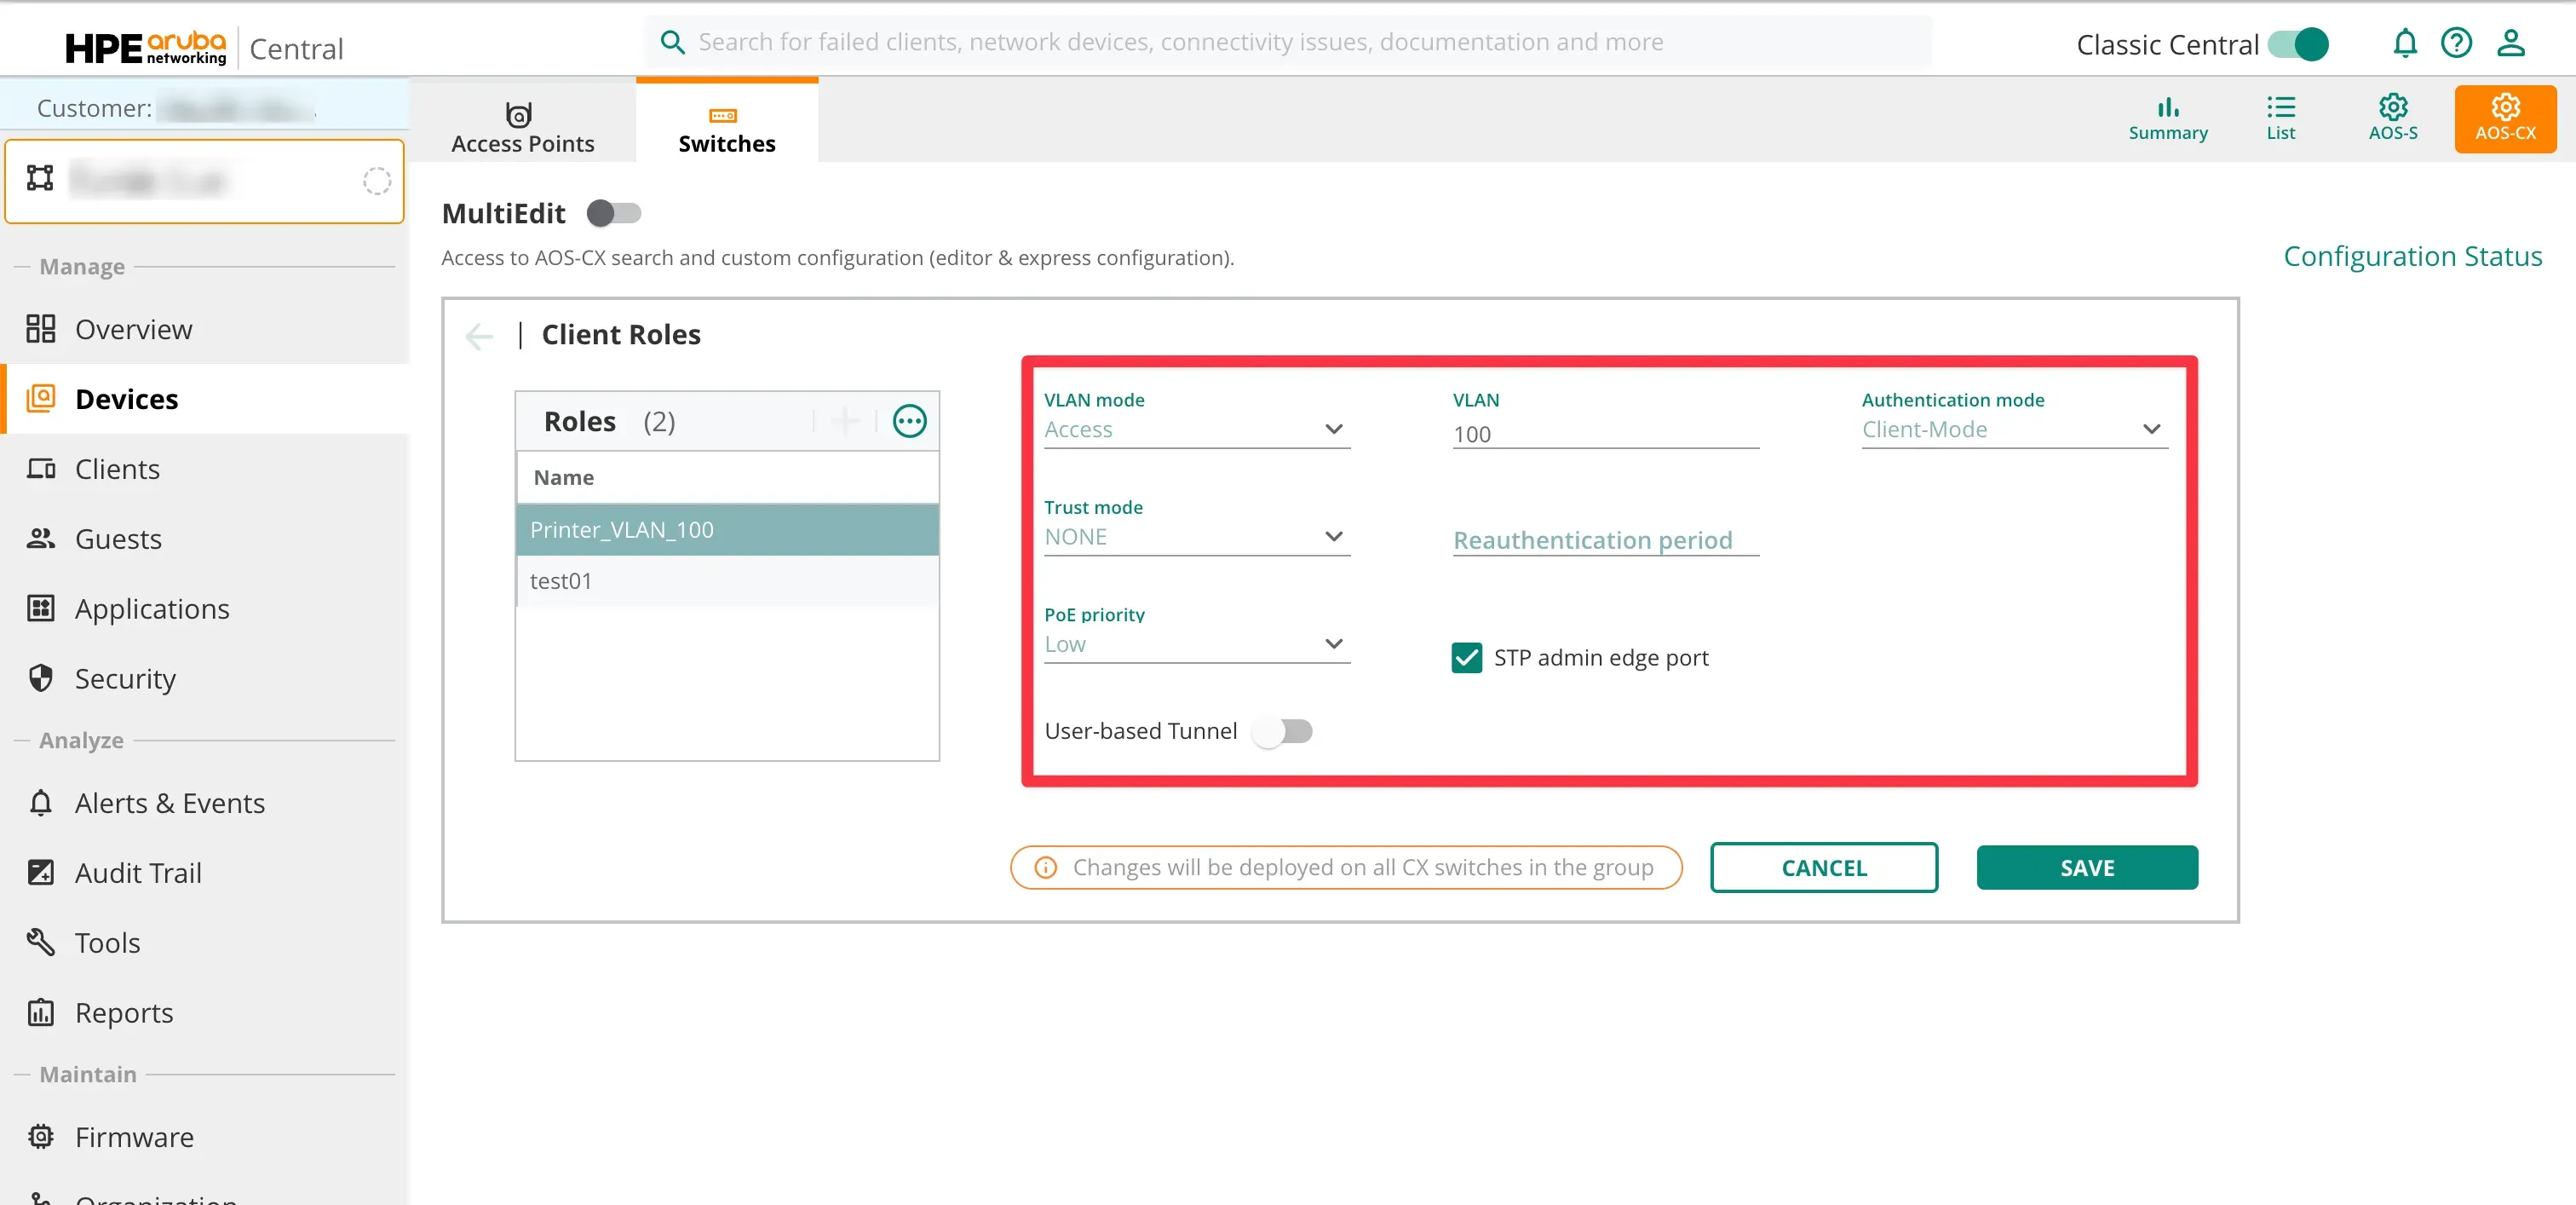Expand the VLAN mode dropdown
Image resolution: width=2576 pixels, height=1205 pixels.
tap(1196, 429)
